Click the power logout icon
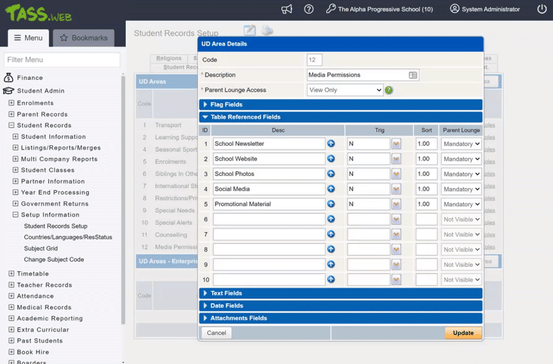Viewport: 553px width, 364px height. pyautogui.click(x=542, y=9)
